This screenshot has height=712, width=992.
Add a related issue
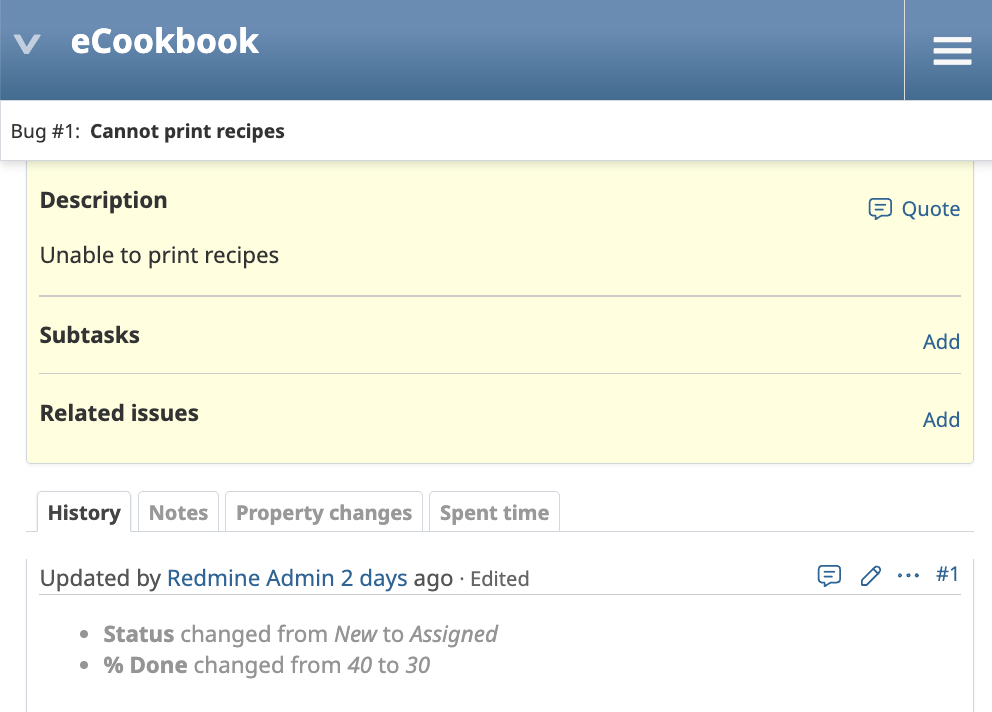941,419
